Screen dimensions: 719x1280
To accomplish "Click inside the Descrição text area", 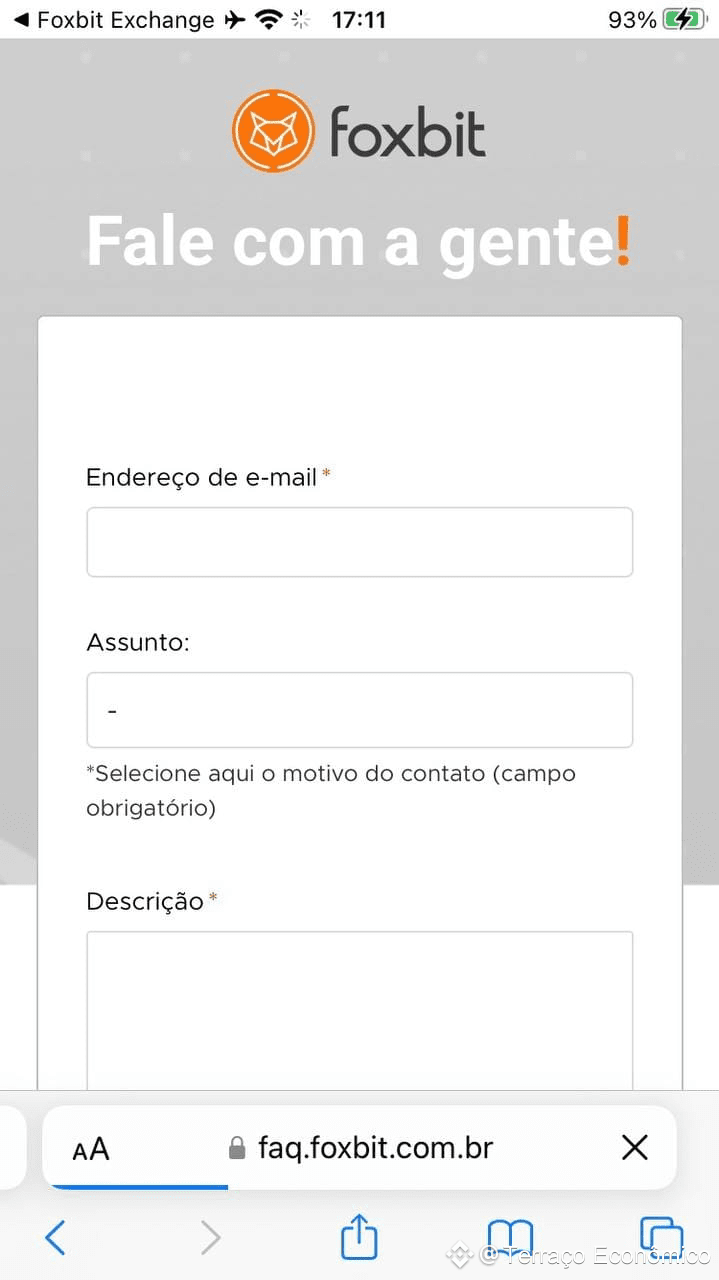I will pyautogui.click(x=360, y=1010).
